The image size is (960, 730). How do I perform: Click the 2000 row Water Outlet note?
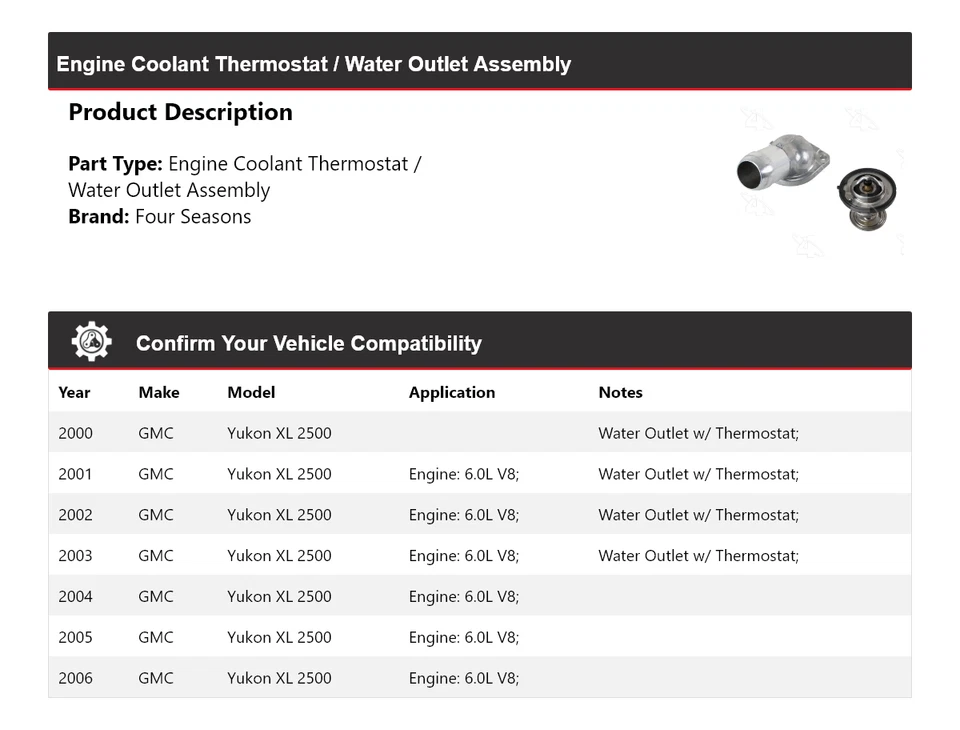[x=698, y=433]
